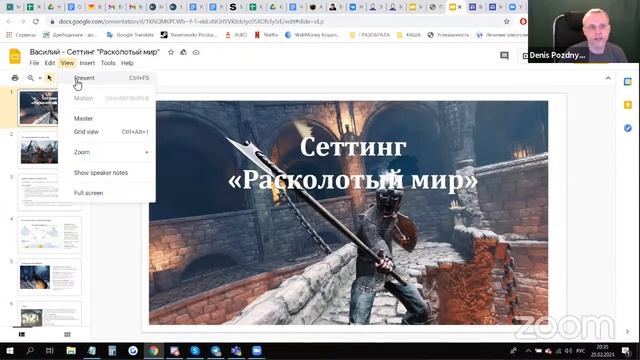640x360 pixels.
Task: Open Windows taskbar search
Action: point(30,351)
